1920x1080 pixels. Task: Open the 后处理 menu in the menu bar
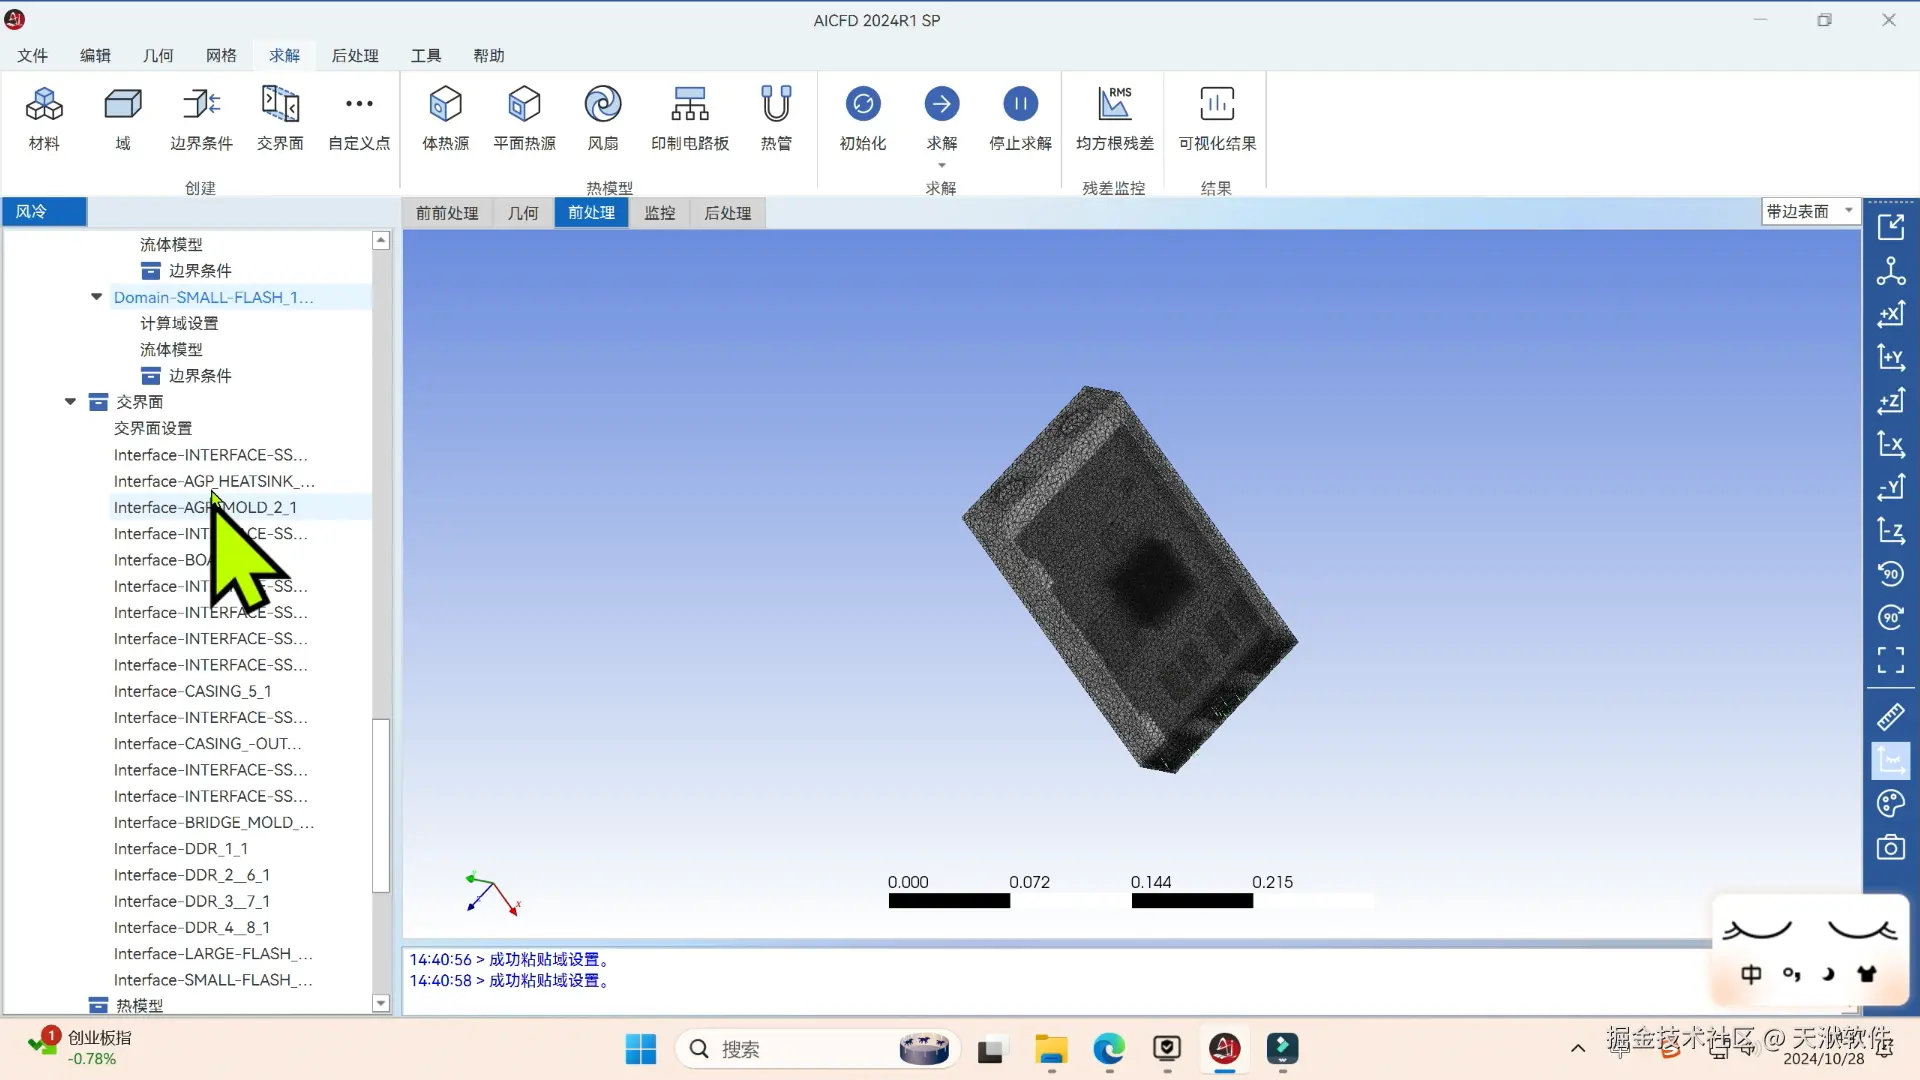click(x=354, y=56)
